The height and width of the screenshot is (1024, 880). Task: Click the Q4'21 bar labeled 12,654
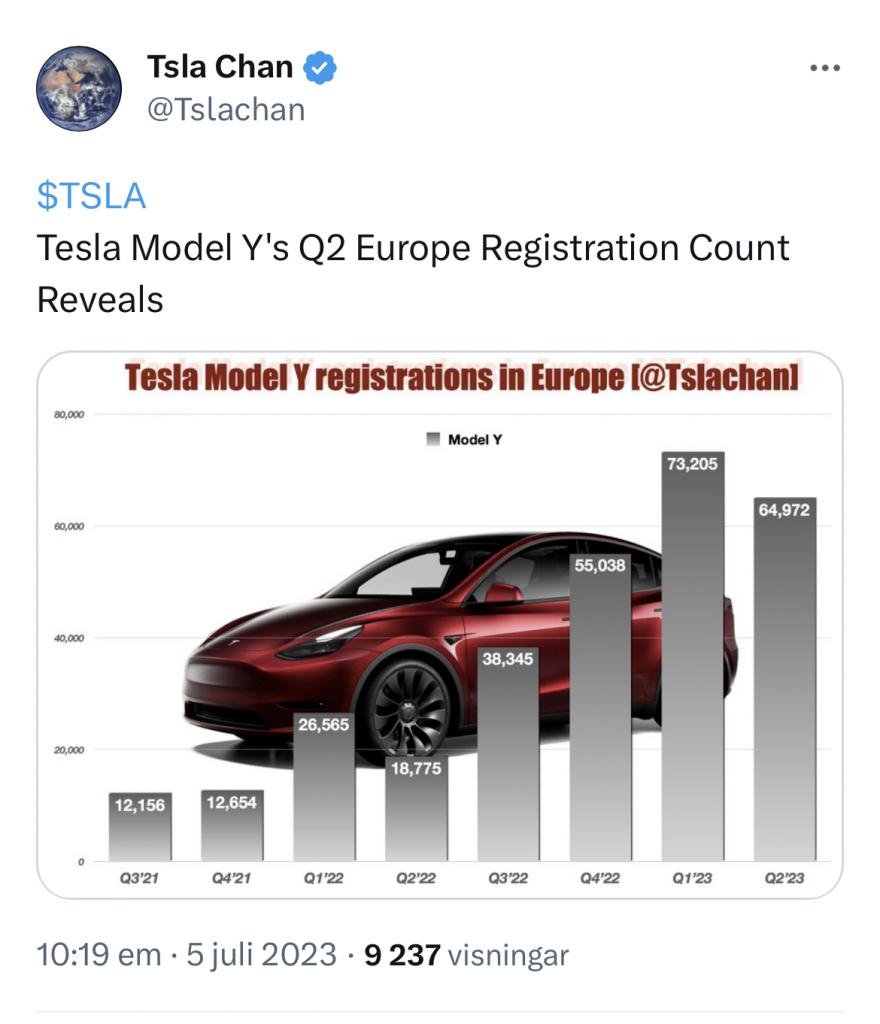232,825
